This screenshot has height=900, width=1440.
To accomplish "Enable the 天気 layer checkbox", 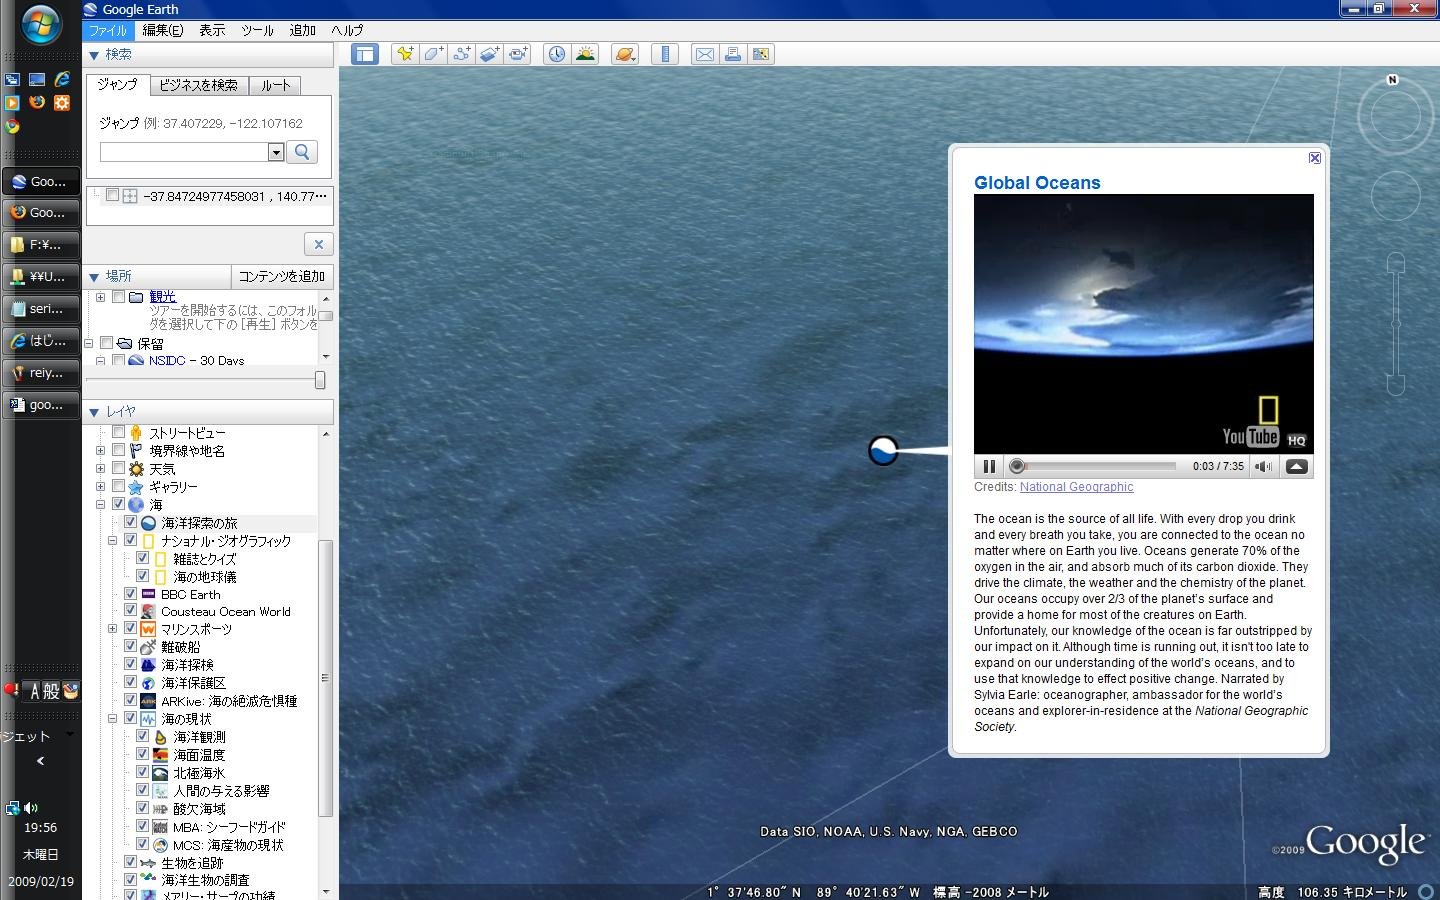I will coord(118,468).
